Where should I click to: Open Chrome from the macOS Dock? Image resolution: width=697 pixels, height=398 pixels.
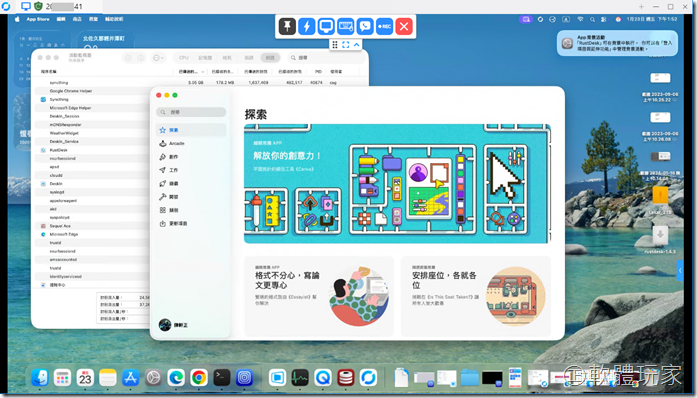[199, 378]
